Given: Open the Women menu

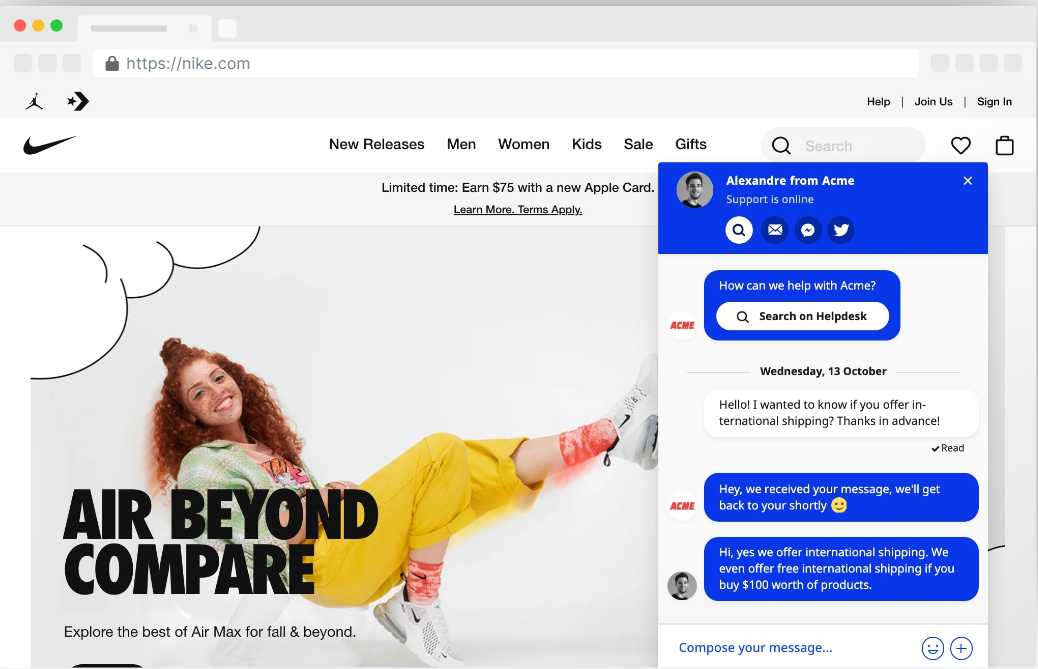Looking at the screenshot, I should (x=524, y=144).
